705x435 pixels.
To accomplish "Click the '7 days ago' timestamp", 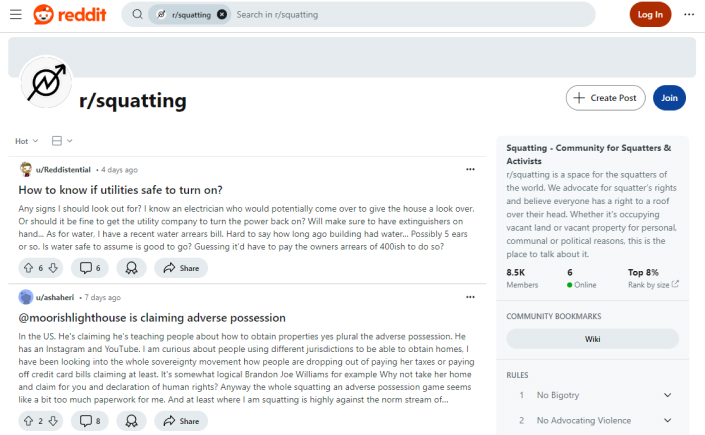I will pos(103,297).
